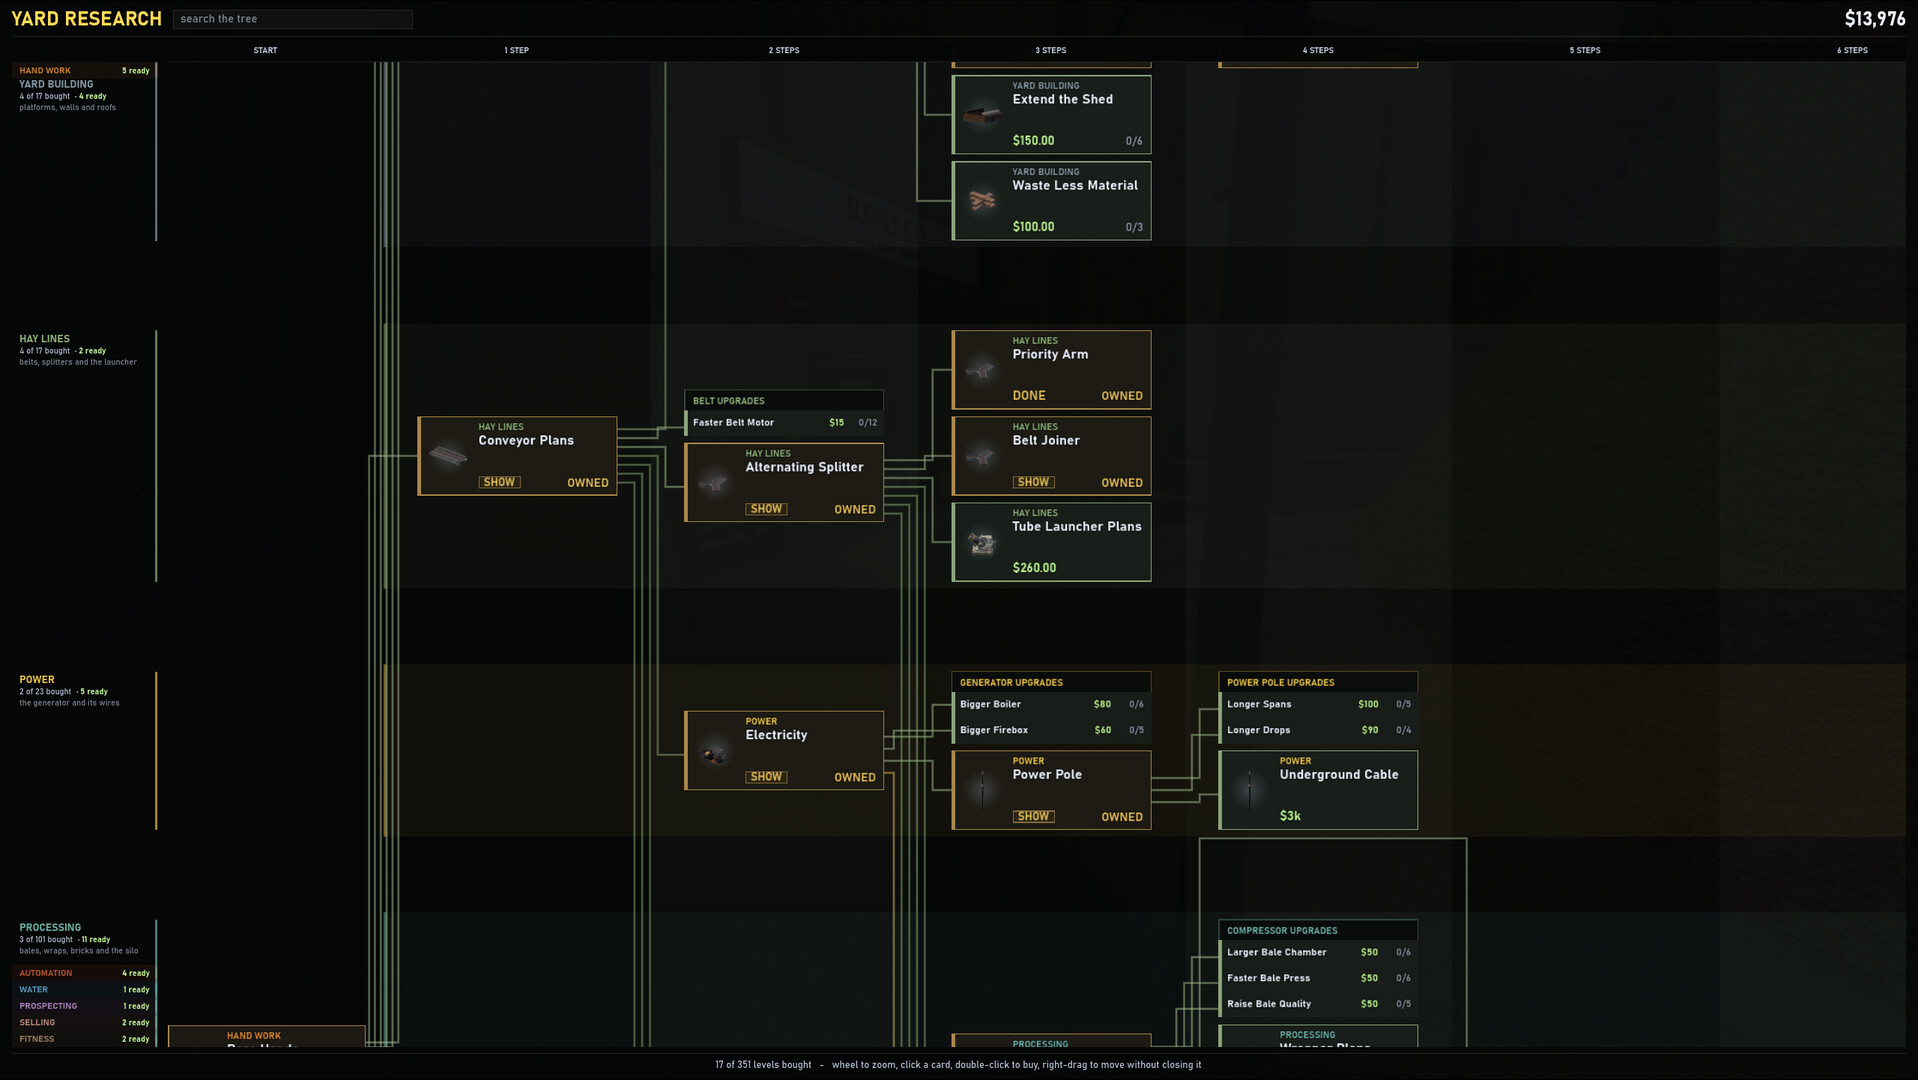Click the Bigger Boiler upgrade row
Image resolution: width=1918 pixels, height=1080 pixels.
point(1051,704)
